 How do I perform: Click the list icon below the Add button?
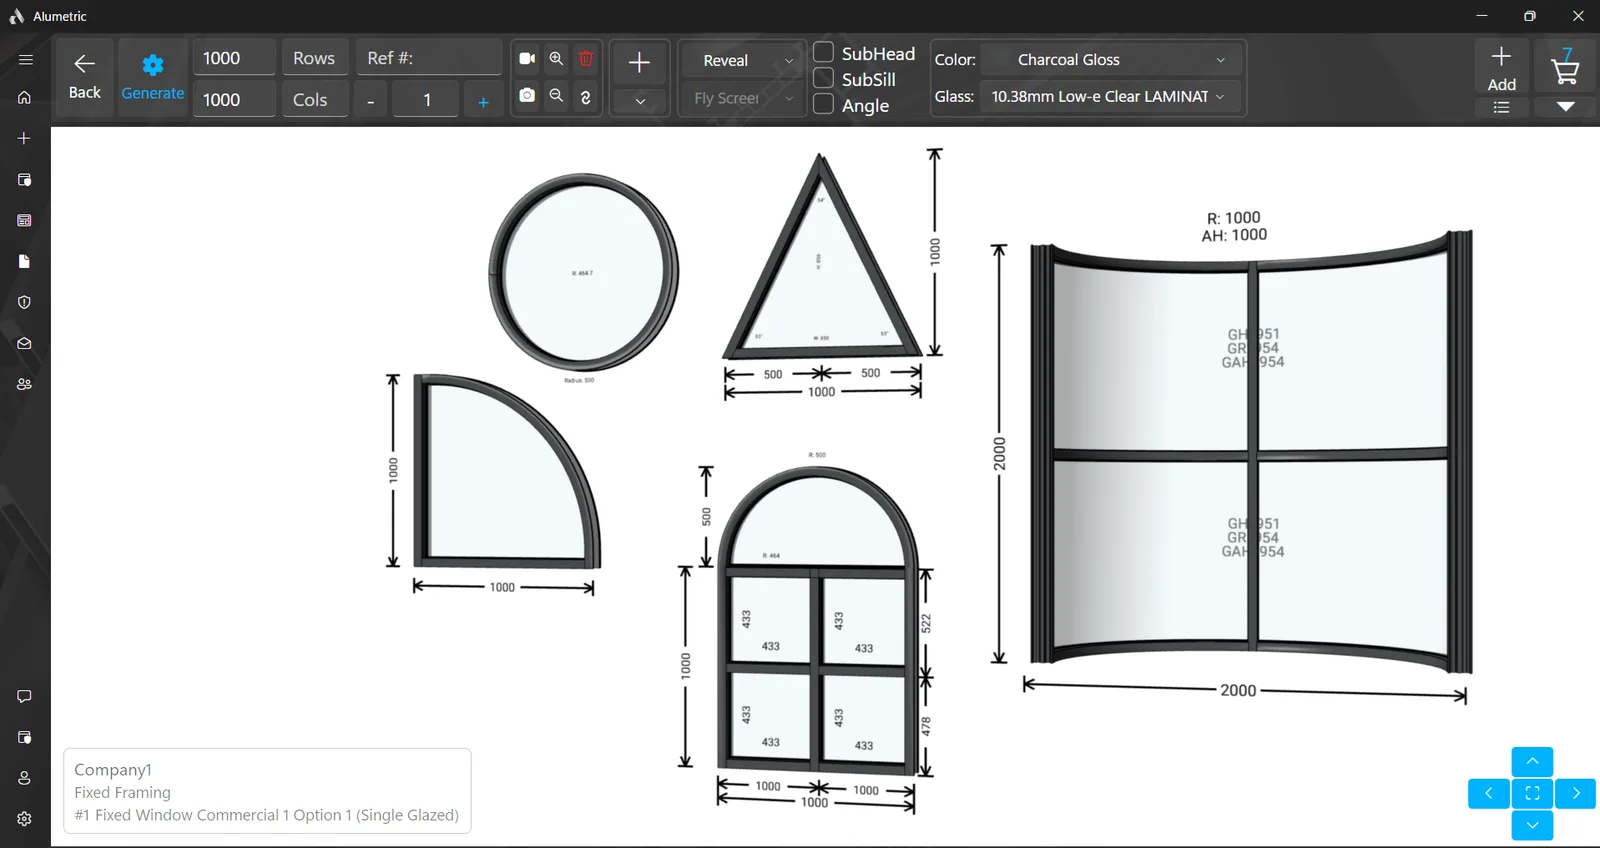coord(1502,107)
